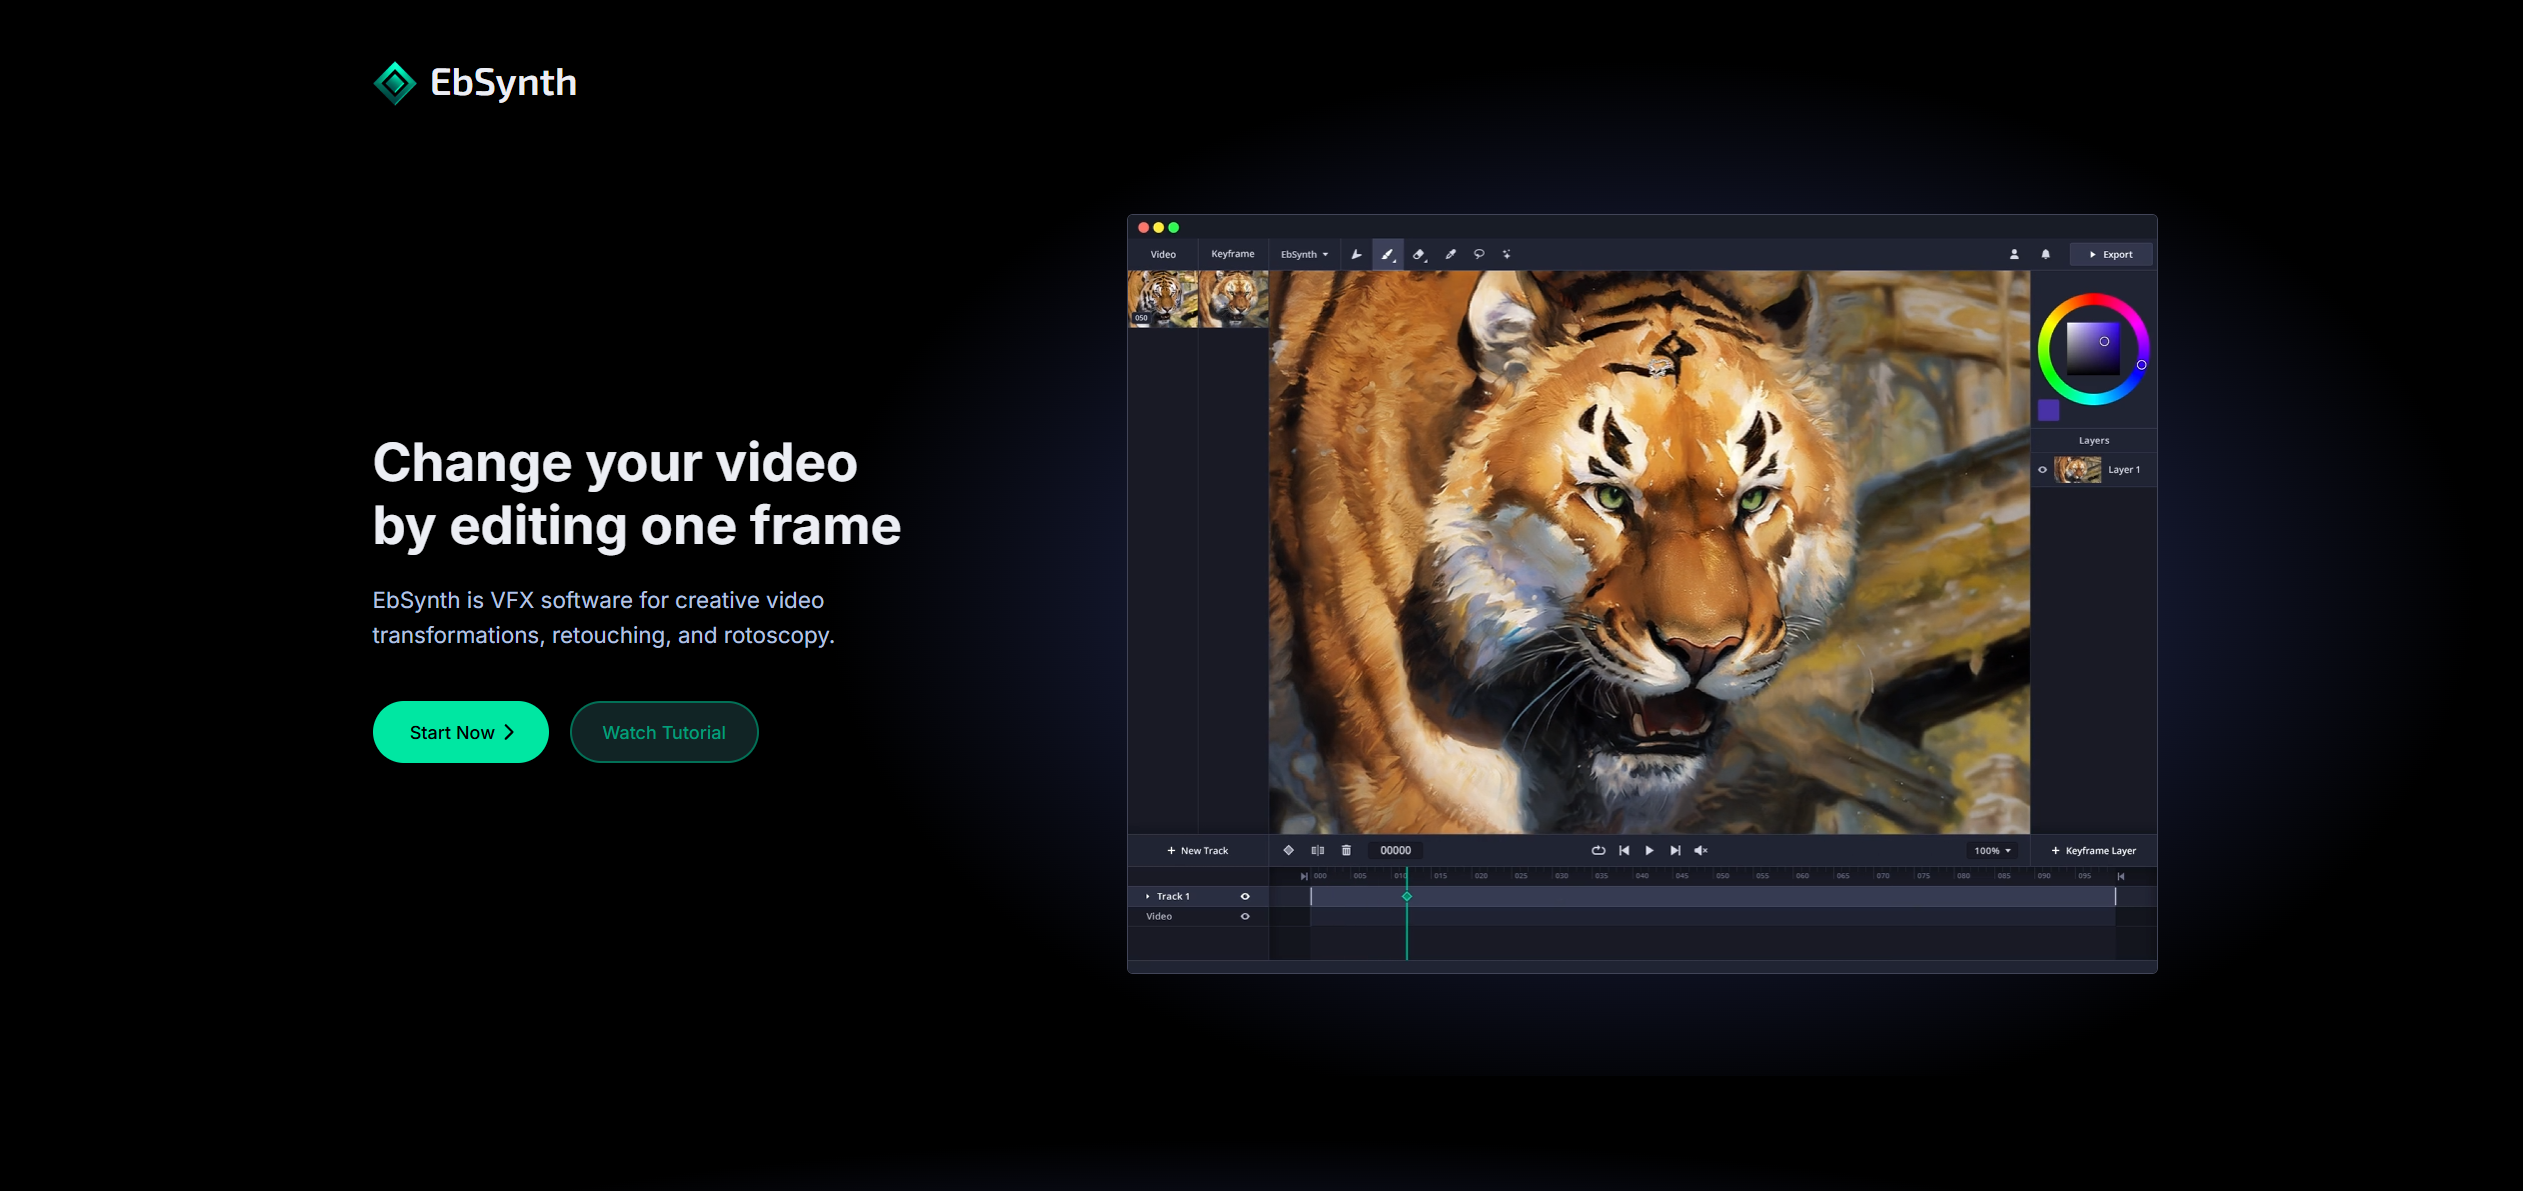Switch to the Video tab

coord(1163,255)
